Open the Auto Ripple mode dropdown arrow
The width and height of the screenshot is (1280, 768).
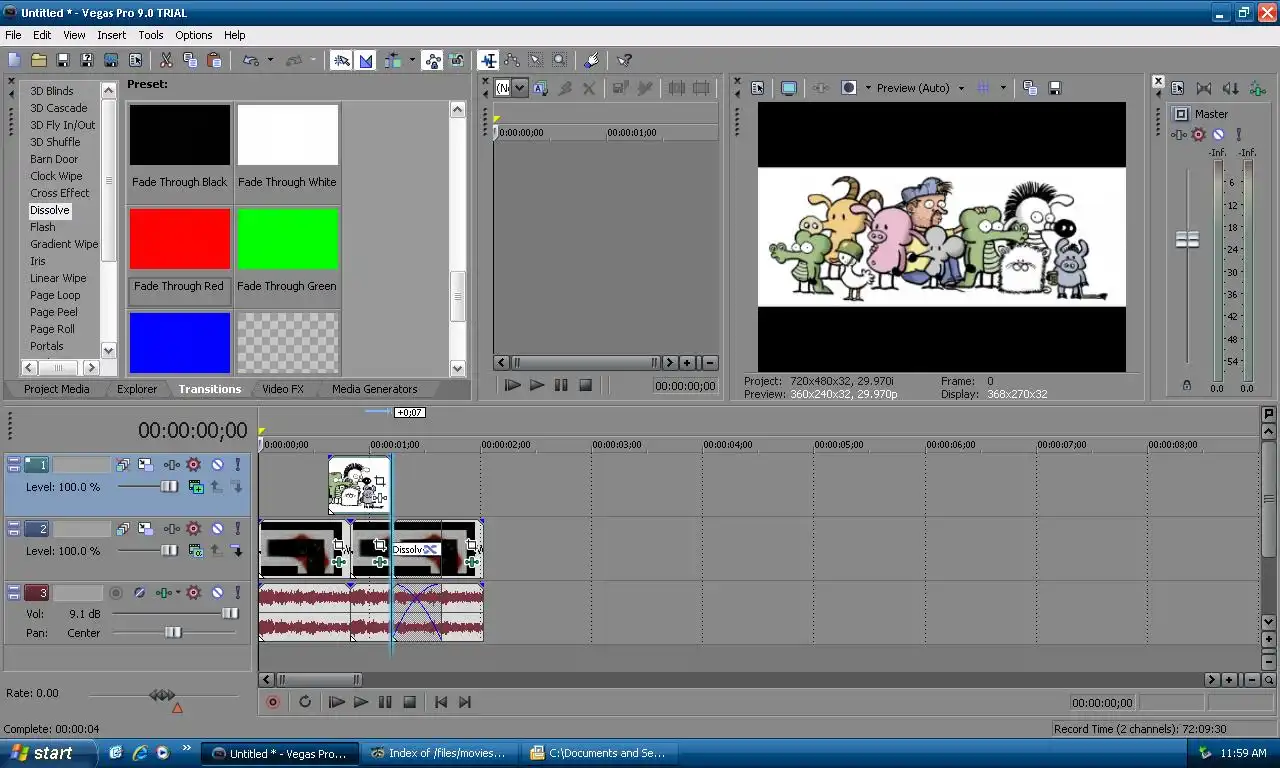(x=412, y=61)
